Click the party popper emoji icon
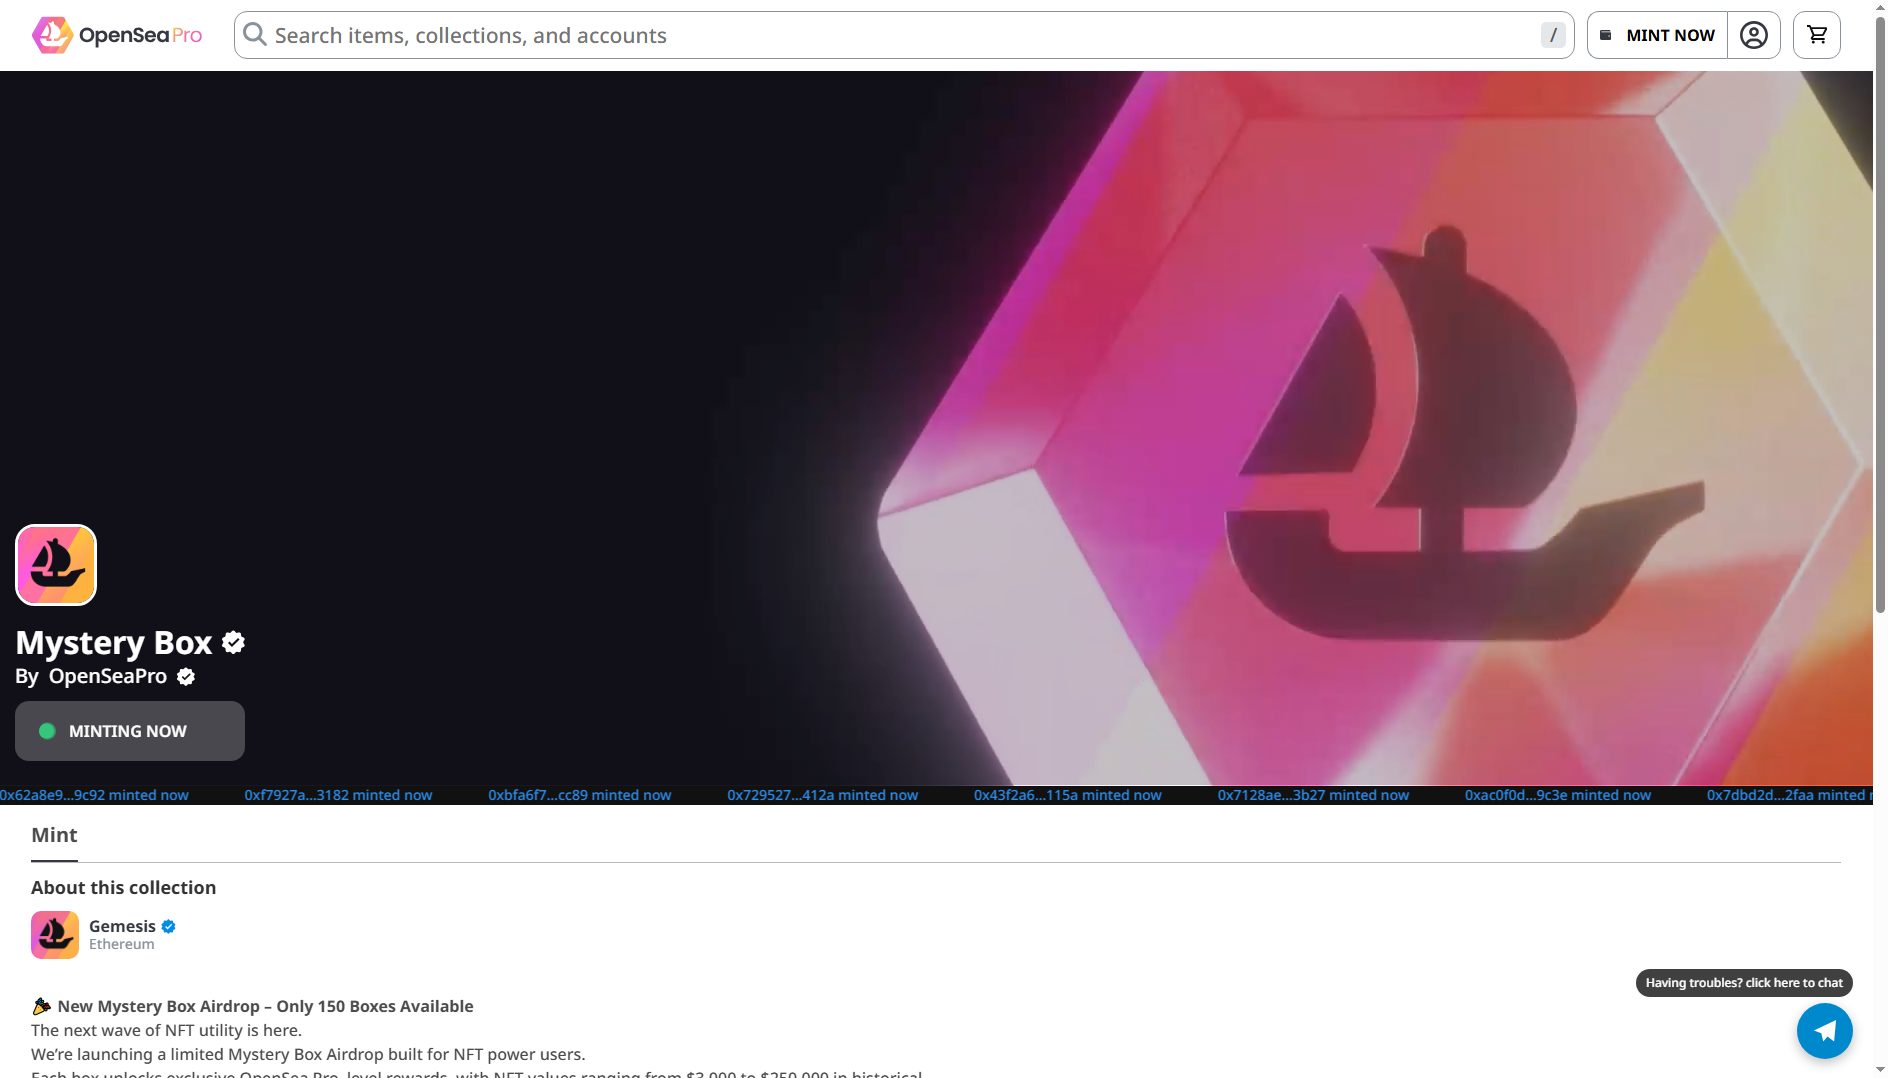Viewport: 1888px width, 1078px height. (41, 1006)
